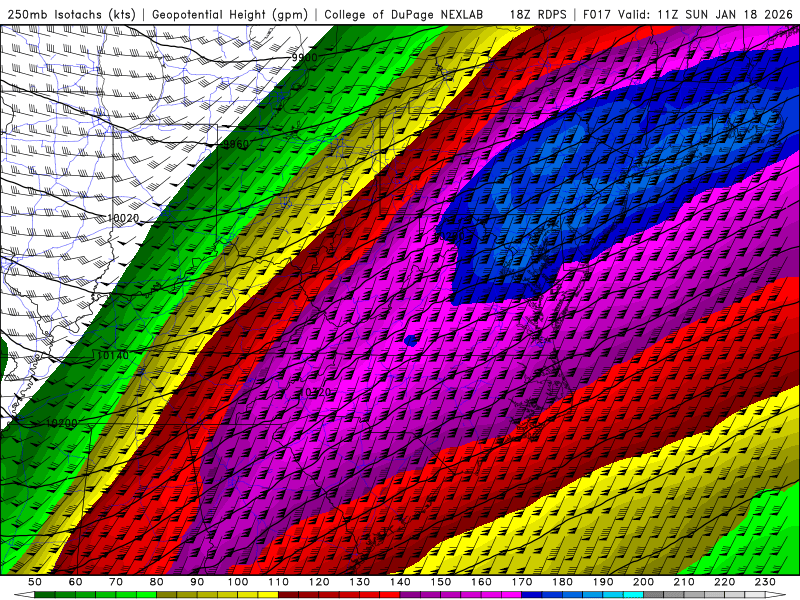This screenshot has height=600, width=800.
Task: Click the 'F017 Valid: 11Z SUN JAN 18 2026' text
Action: [687, 15]
